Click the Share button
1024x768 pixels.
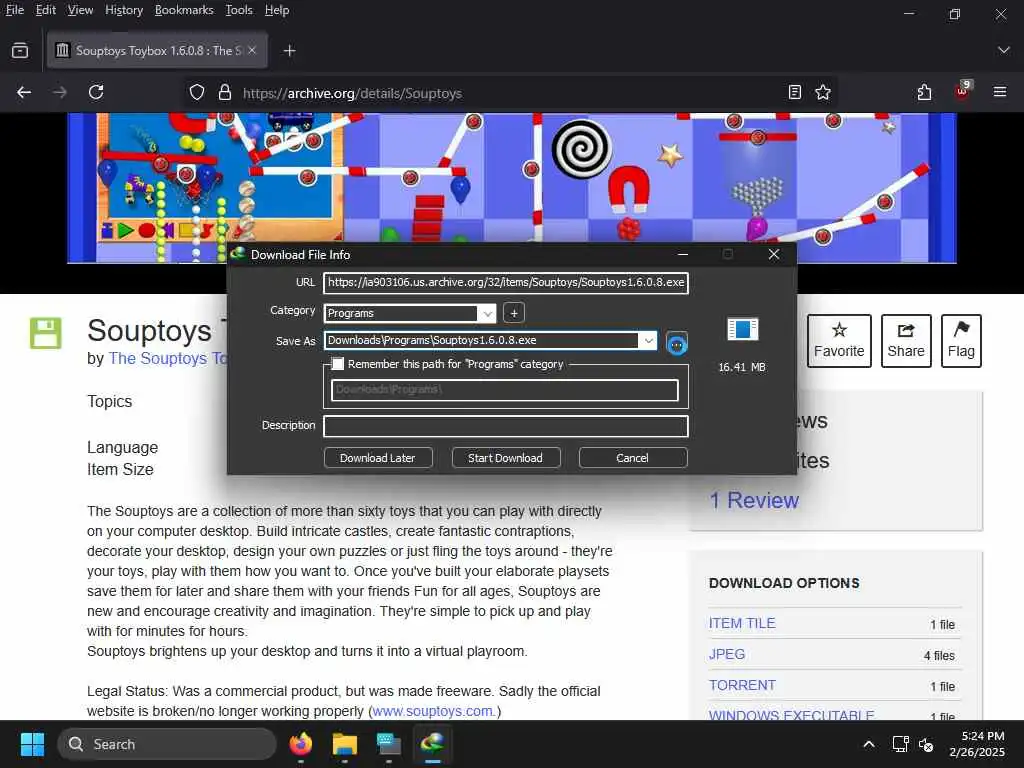[906, 341]
